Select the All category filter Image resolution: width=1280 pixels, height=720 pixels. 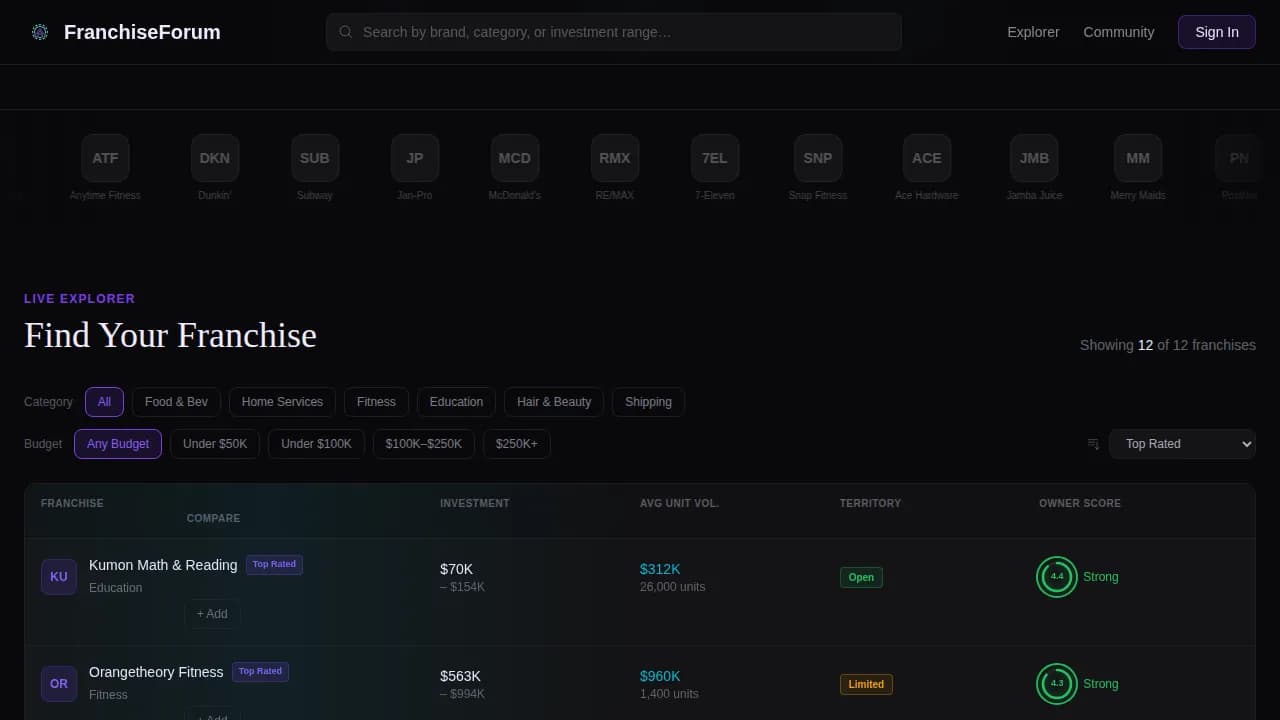pos(104,402)
